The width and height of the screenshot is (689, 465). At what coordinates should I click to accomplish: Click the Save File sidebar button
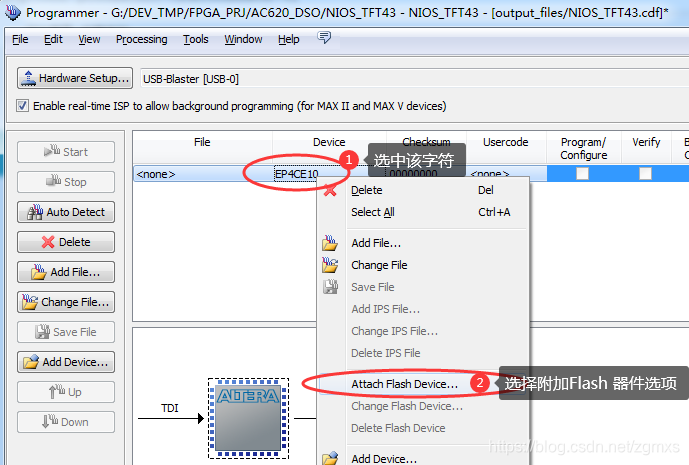[66, 332]
